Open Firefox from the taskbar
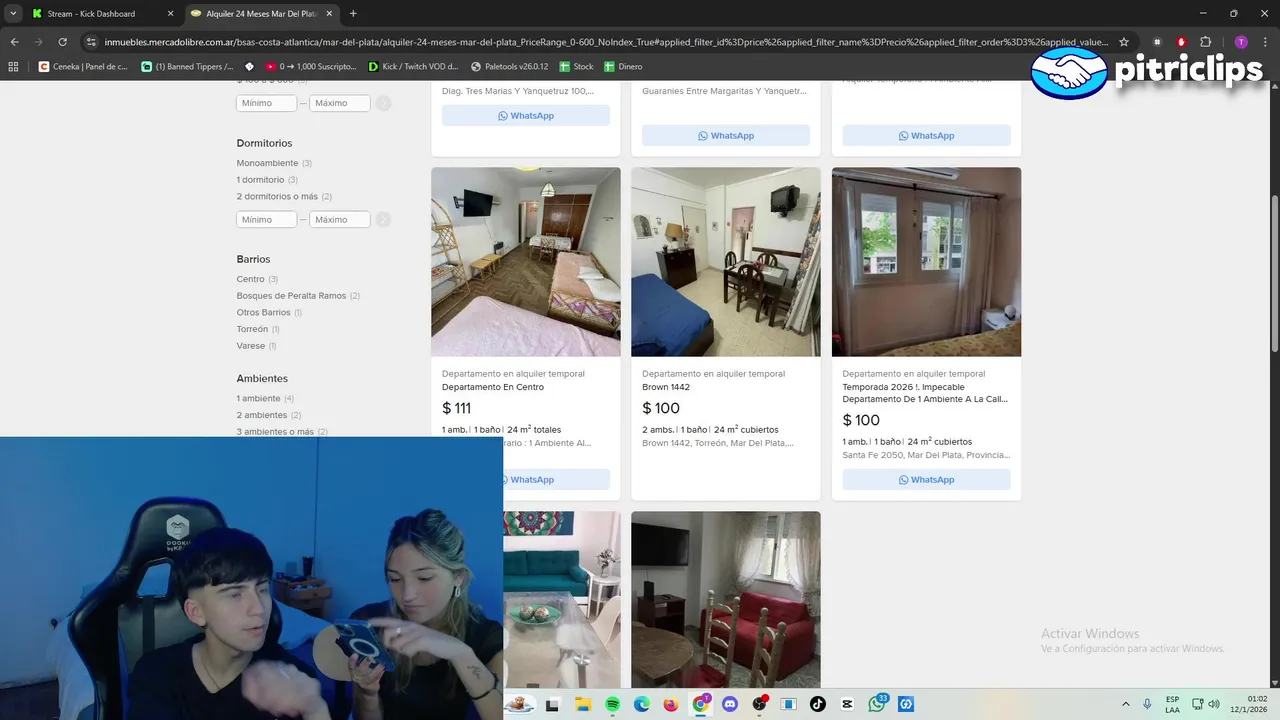This screenshot has width=1280, height=720. pyautogui.click(x=671, y=704)
